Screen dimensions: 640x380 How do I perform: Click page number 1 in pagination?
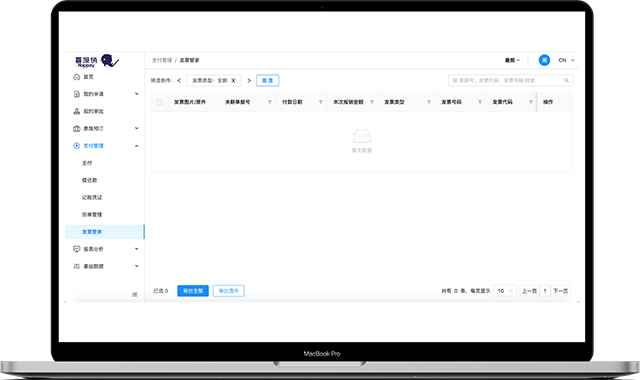click(x=545, y=291)
